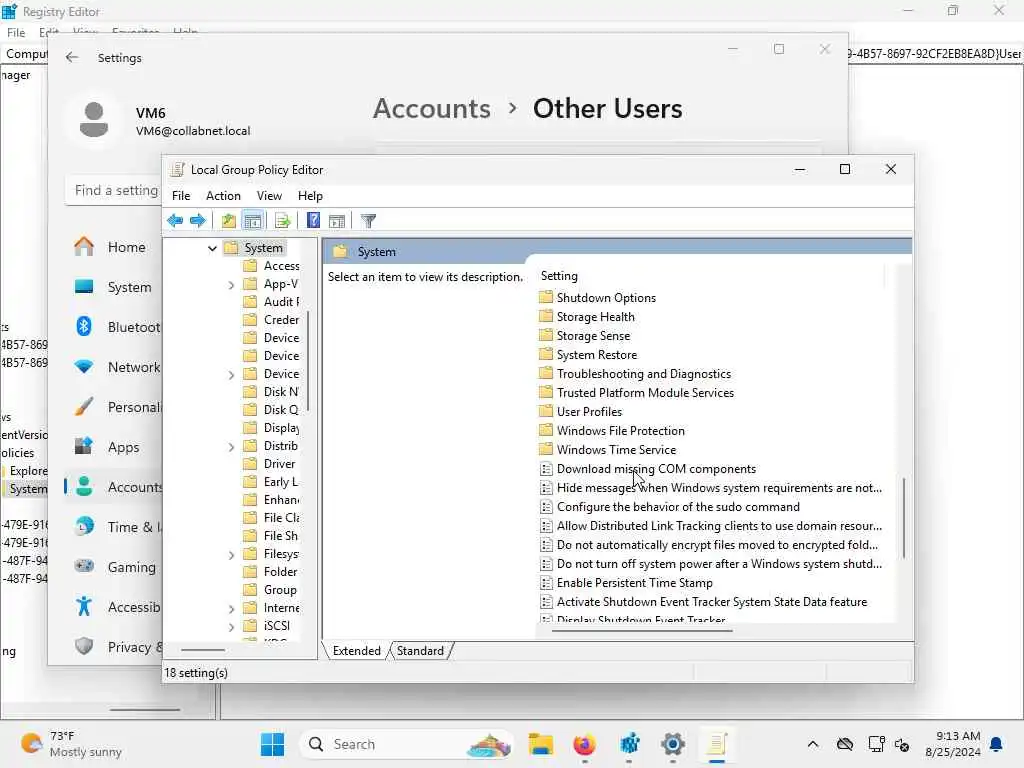1024x768 pixels.
Task: Open Action menu in Group Policy Editor
Action: [223, 196]
